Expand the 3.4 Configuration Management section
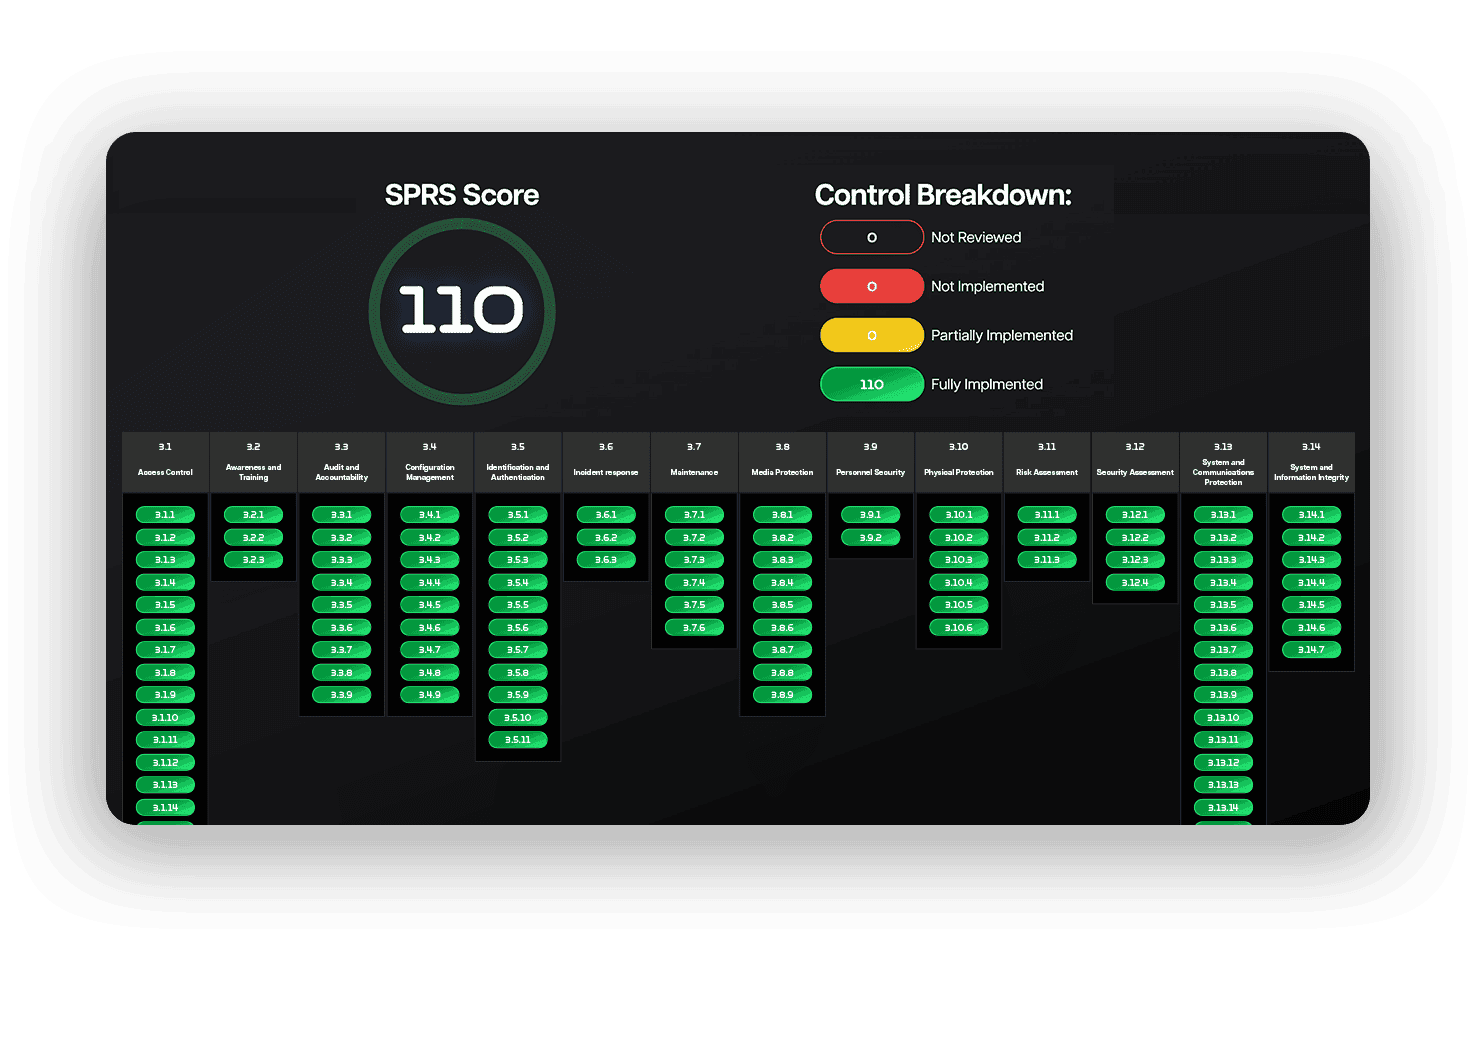 [429, 461]
